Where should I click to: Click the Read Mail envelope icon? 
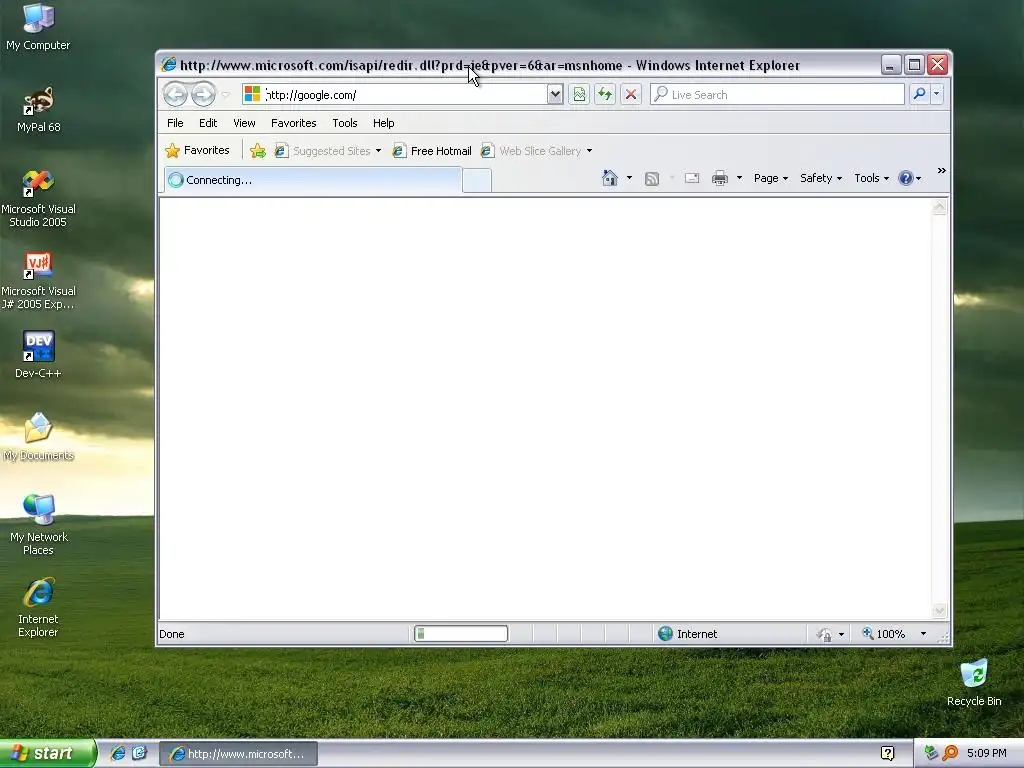[692, 178]
